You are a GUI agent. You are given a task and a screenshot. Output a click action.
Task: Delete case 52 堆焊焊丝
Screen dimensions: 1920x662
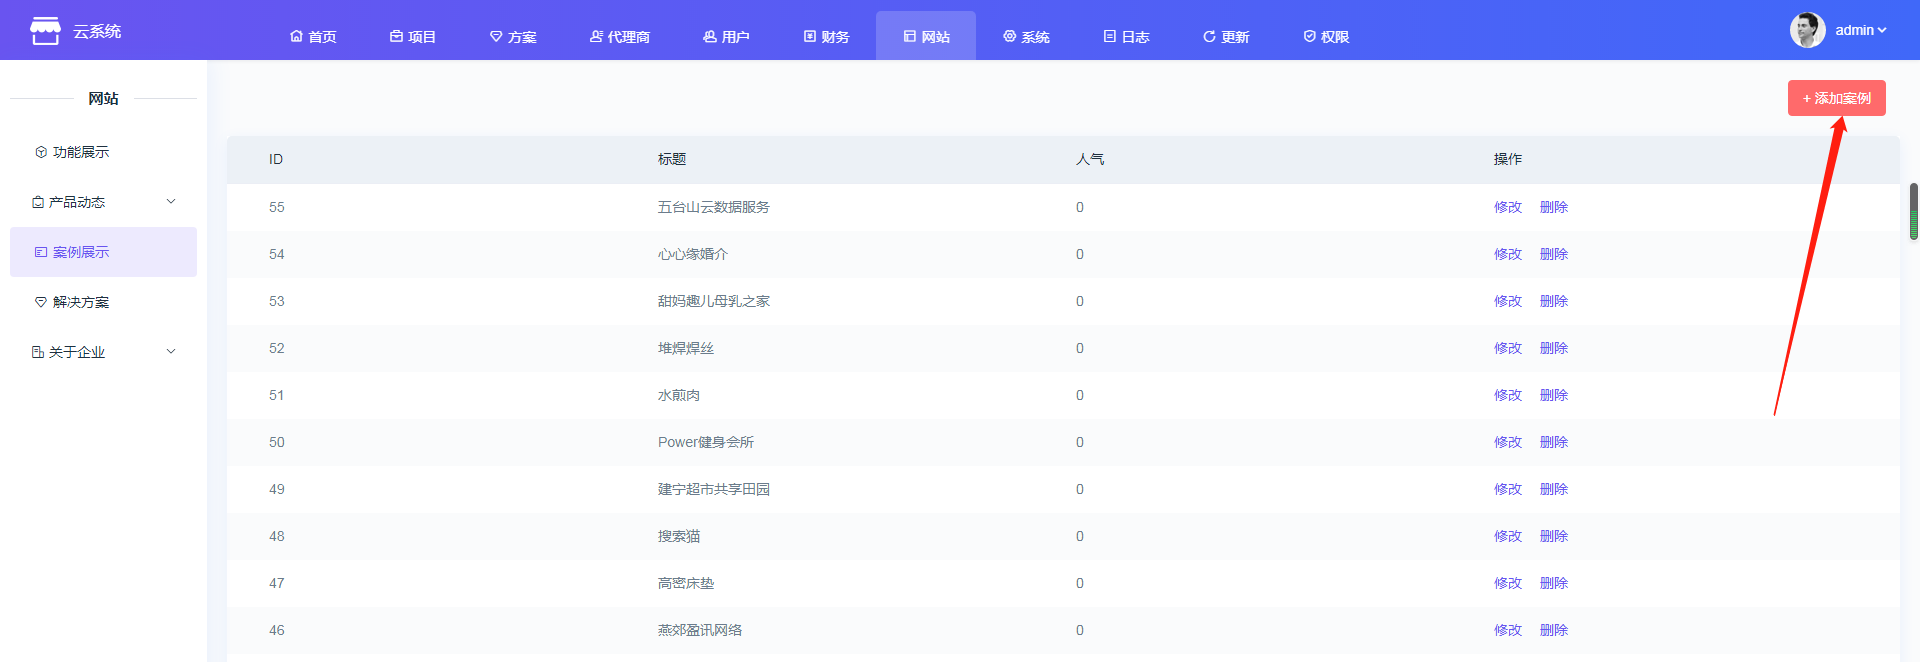(x=1554, y=348)
